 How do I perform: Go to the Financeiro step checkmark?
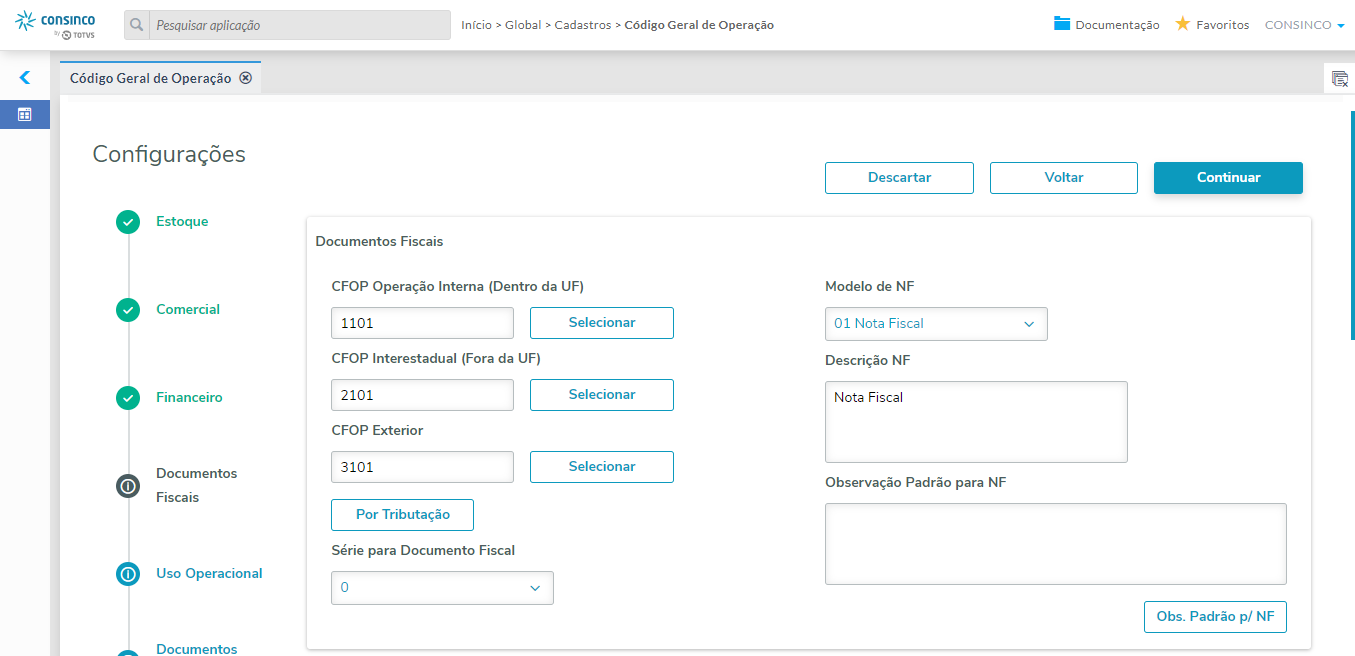(x=128, y=398)
